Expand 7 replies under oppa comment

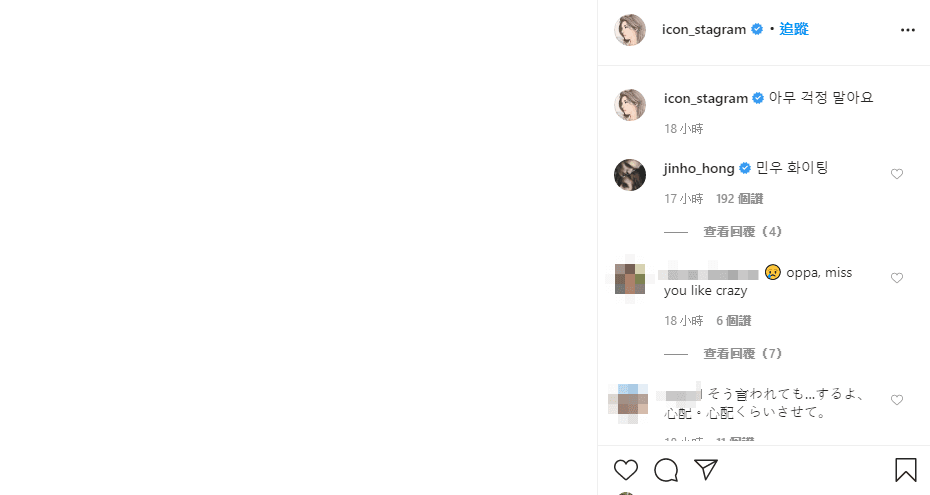743,354
